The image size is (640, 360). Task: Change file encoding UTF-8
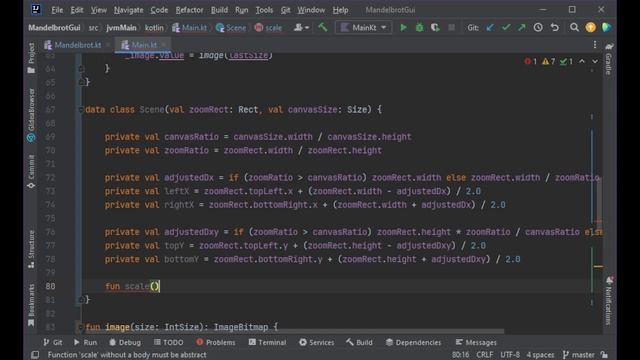pos(510,355)
